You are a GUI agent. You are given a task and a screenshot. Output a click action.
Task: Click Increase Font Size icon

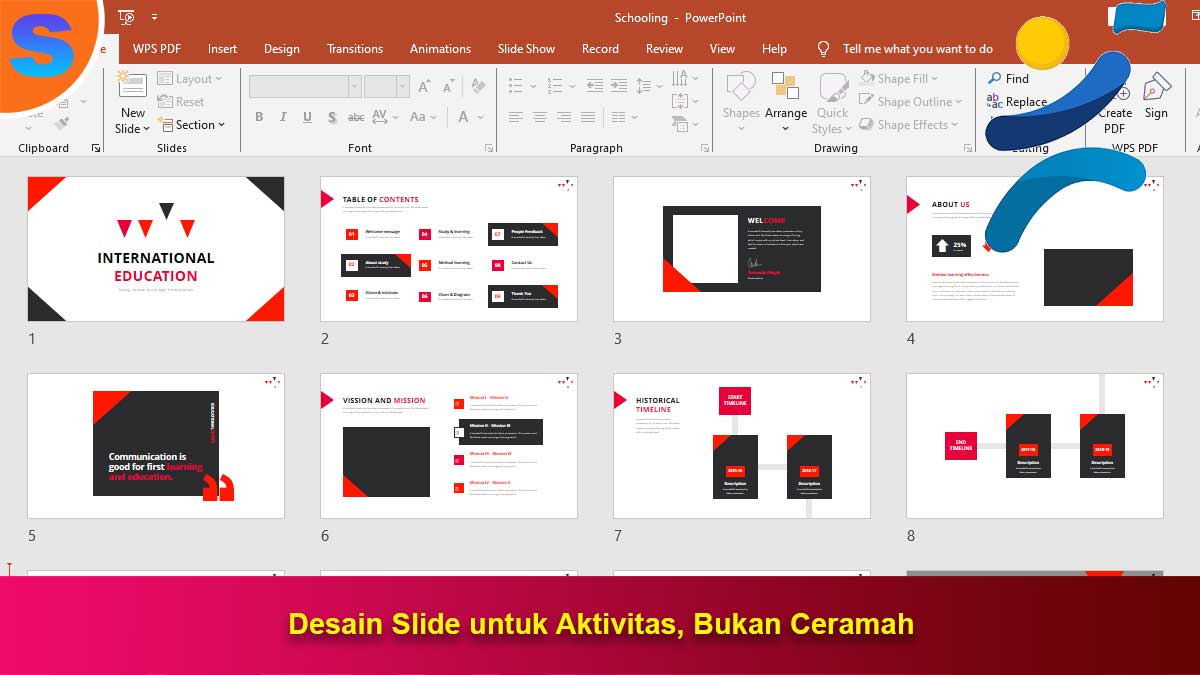423,87
